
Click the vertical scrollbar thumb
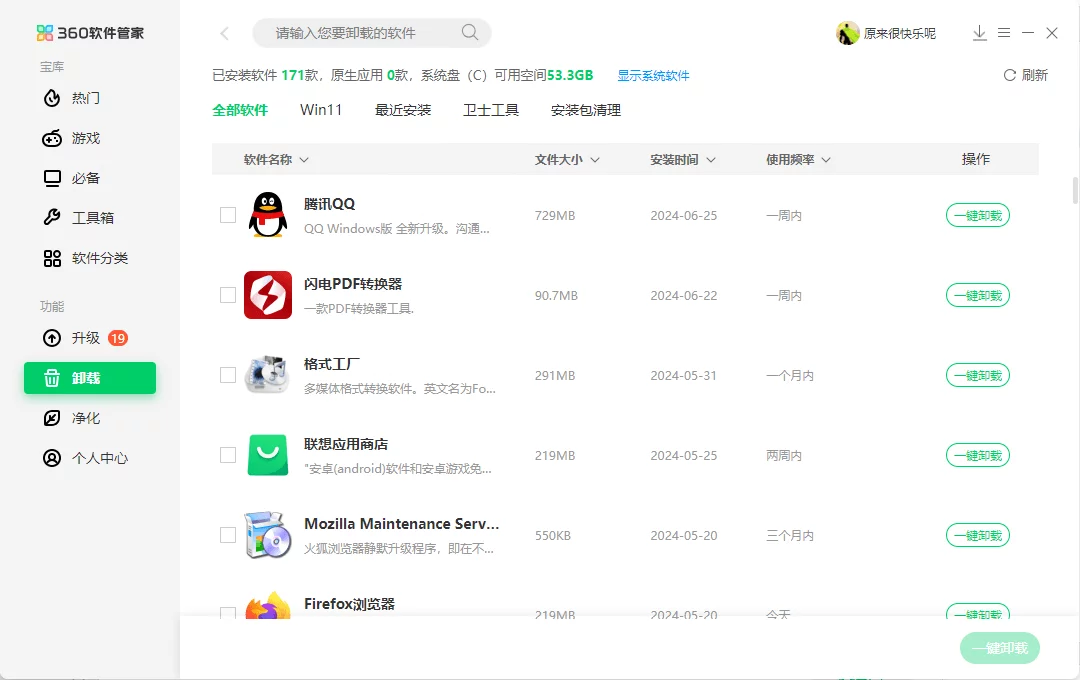pyautogui.click(x=1075, y=190)
